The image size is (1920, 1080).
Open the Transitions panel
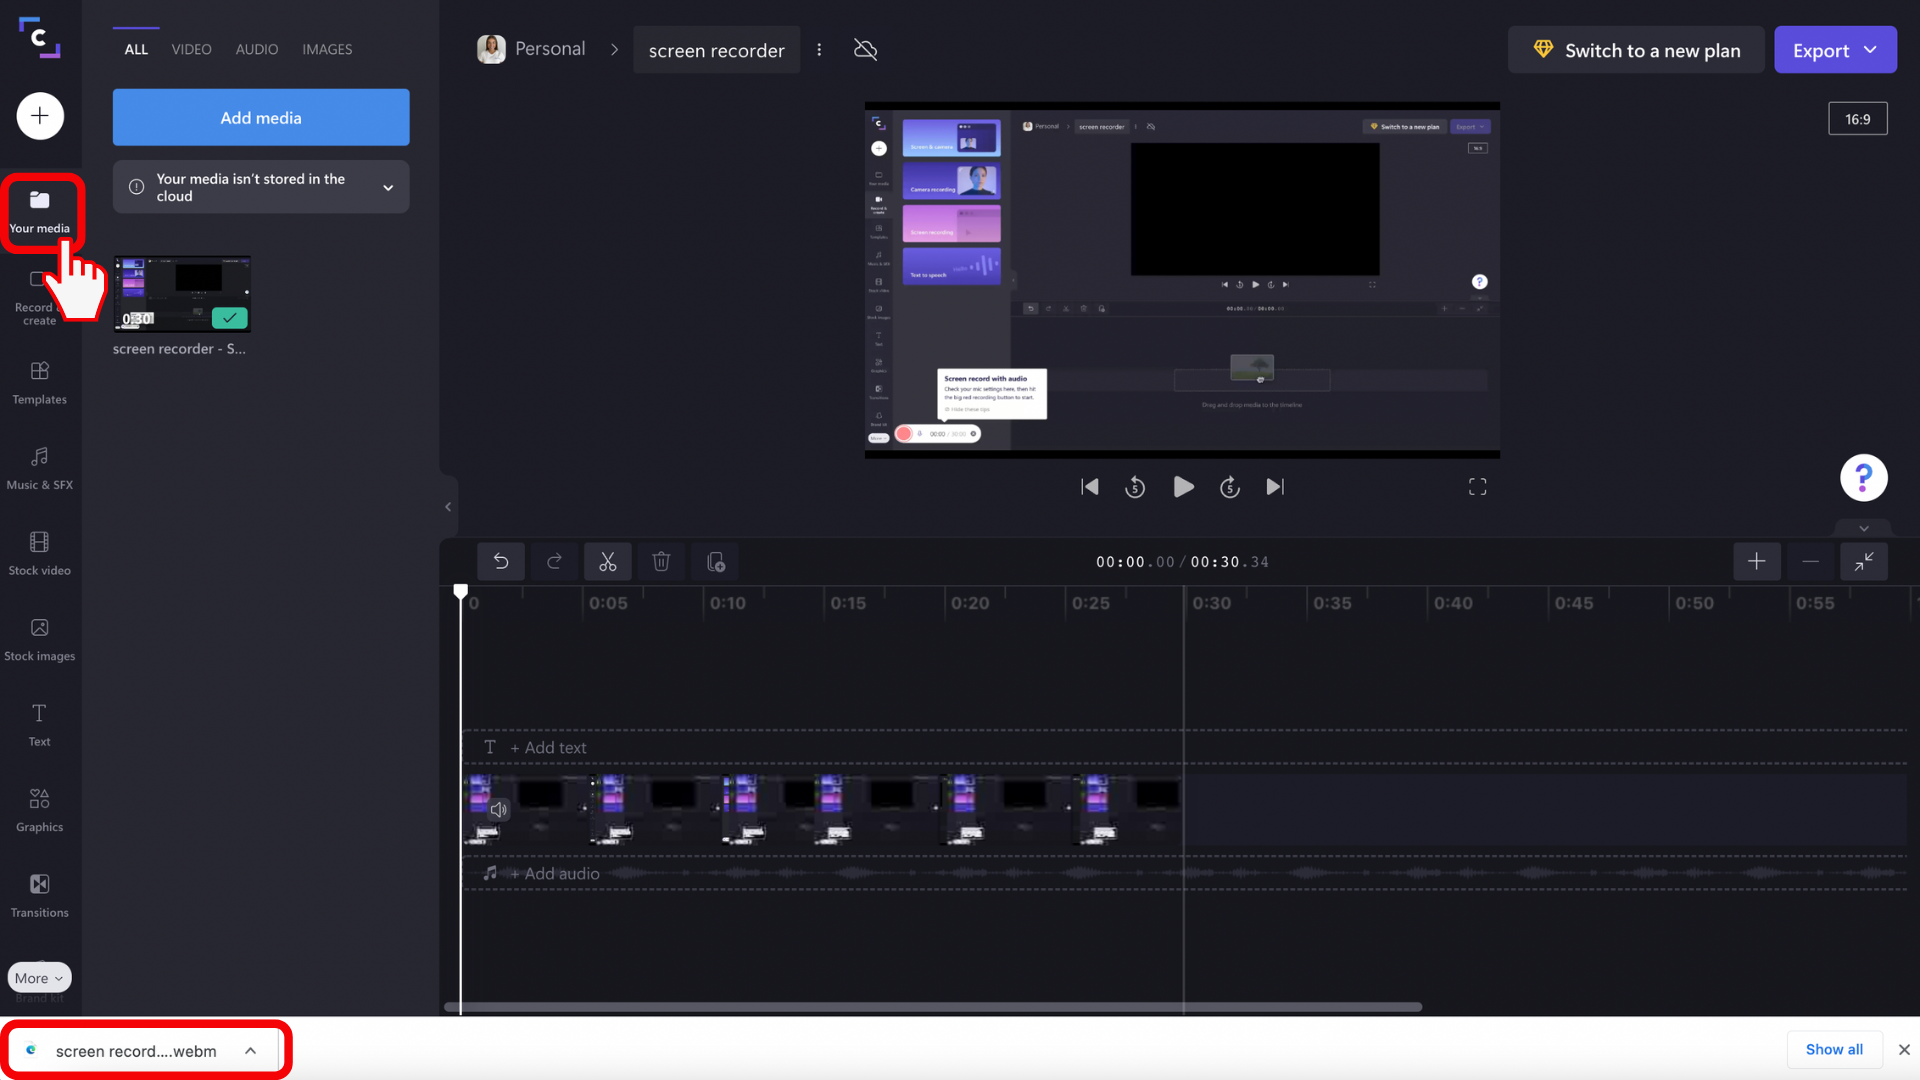39,896
